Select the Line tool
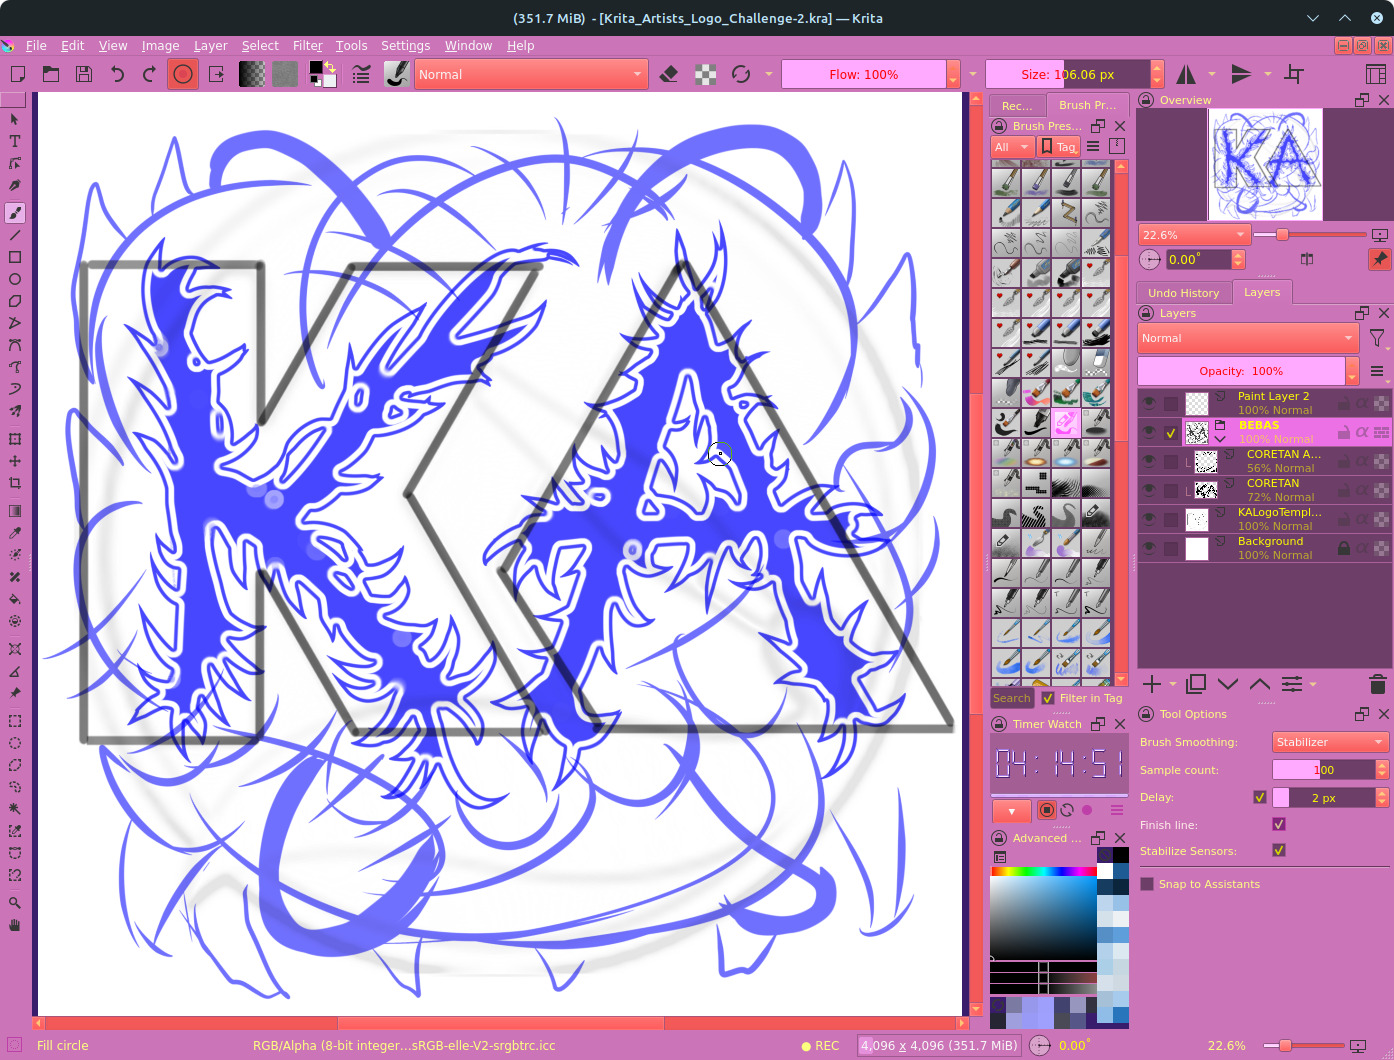 15,235
